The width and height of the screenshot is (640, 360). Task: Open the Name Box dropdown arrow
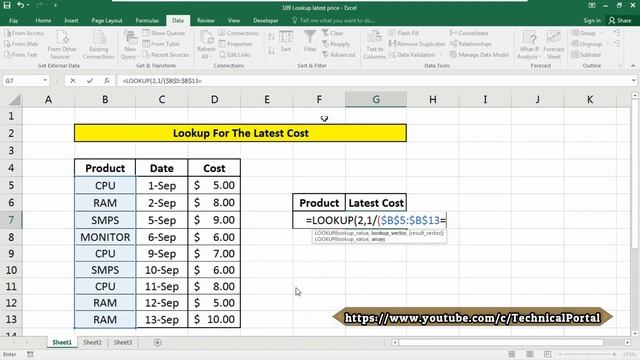coord(45,81)
